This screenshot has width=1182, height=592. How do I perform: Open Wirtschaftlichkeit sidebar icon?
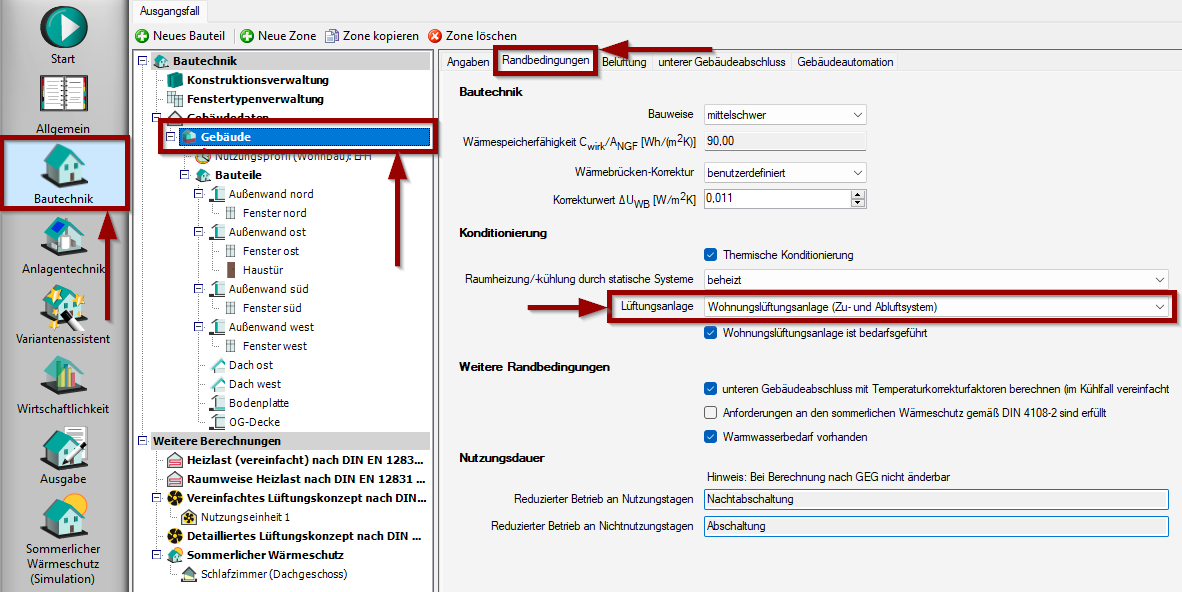(x=64, y=377)
